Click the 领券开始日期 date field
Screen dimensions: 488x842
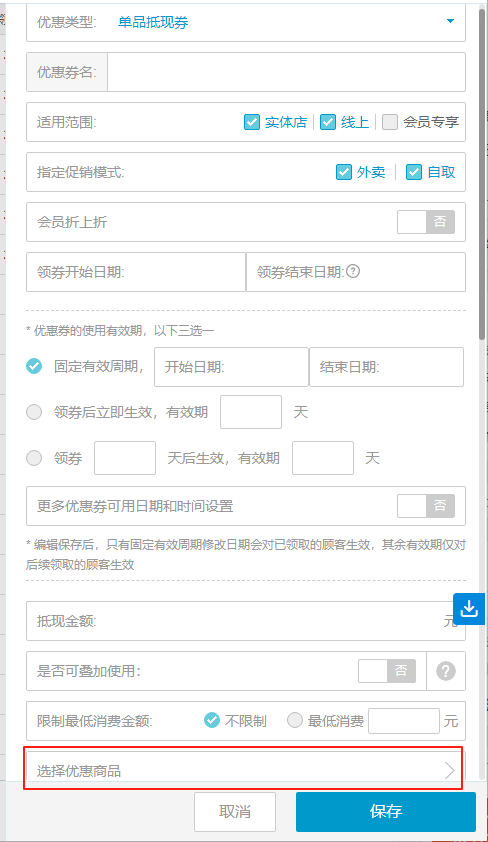point(136,272)
